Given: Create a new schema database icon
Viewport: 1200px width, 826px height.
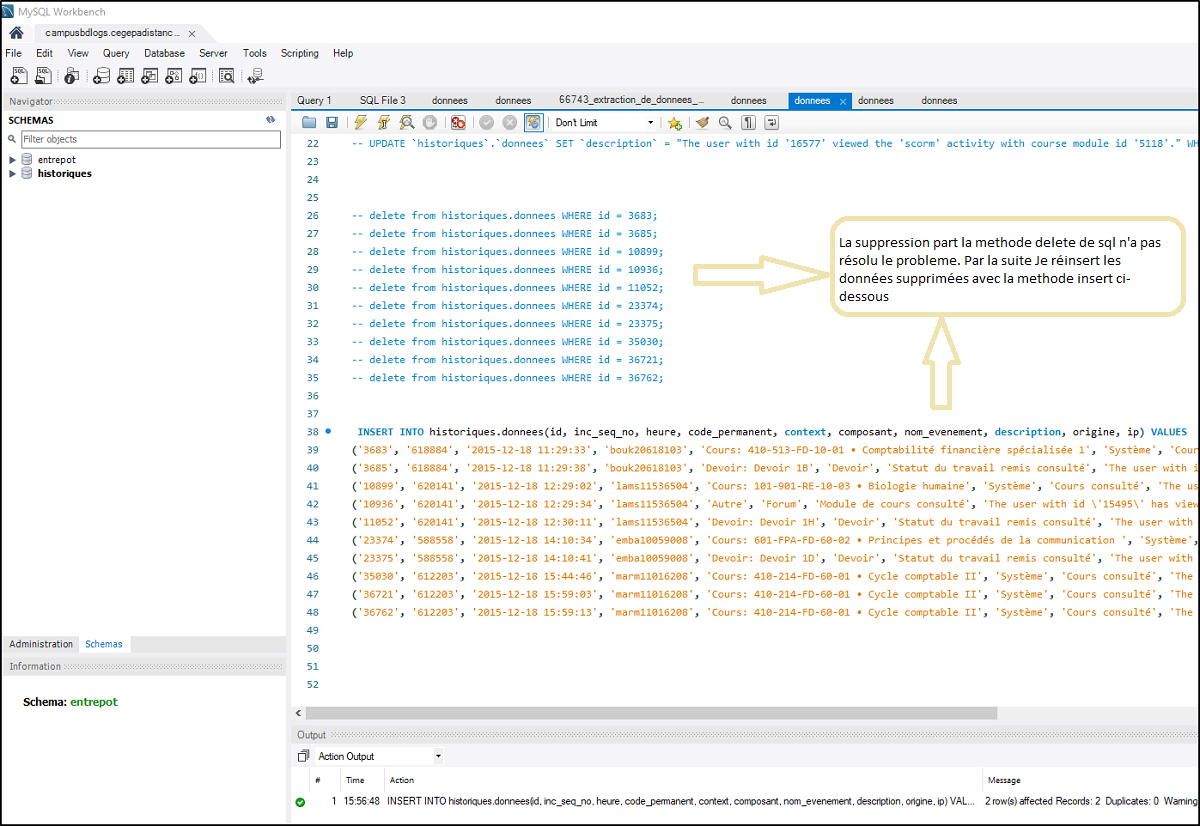Looking at the screenshot, I should [x=101, y=75].
